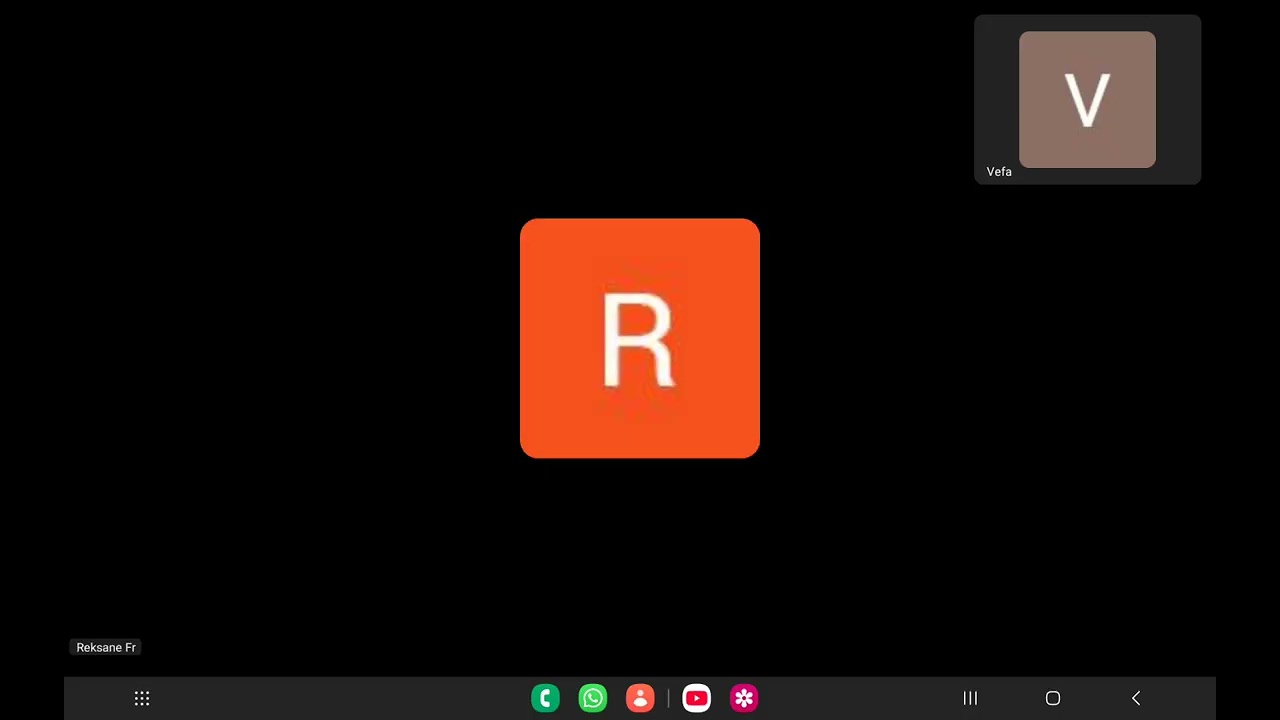Open the apps grid drawer in taskbar
The height and width of the screenshot is (720, 1280).
pyautogui.click(x=142, y=698)
